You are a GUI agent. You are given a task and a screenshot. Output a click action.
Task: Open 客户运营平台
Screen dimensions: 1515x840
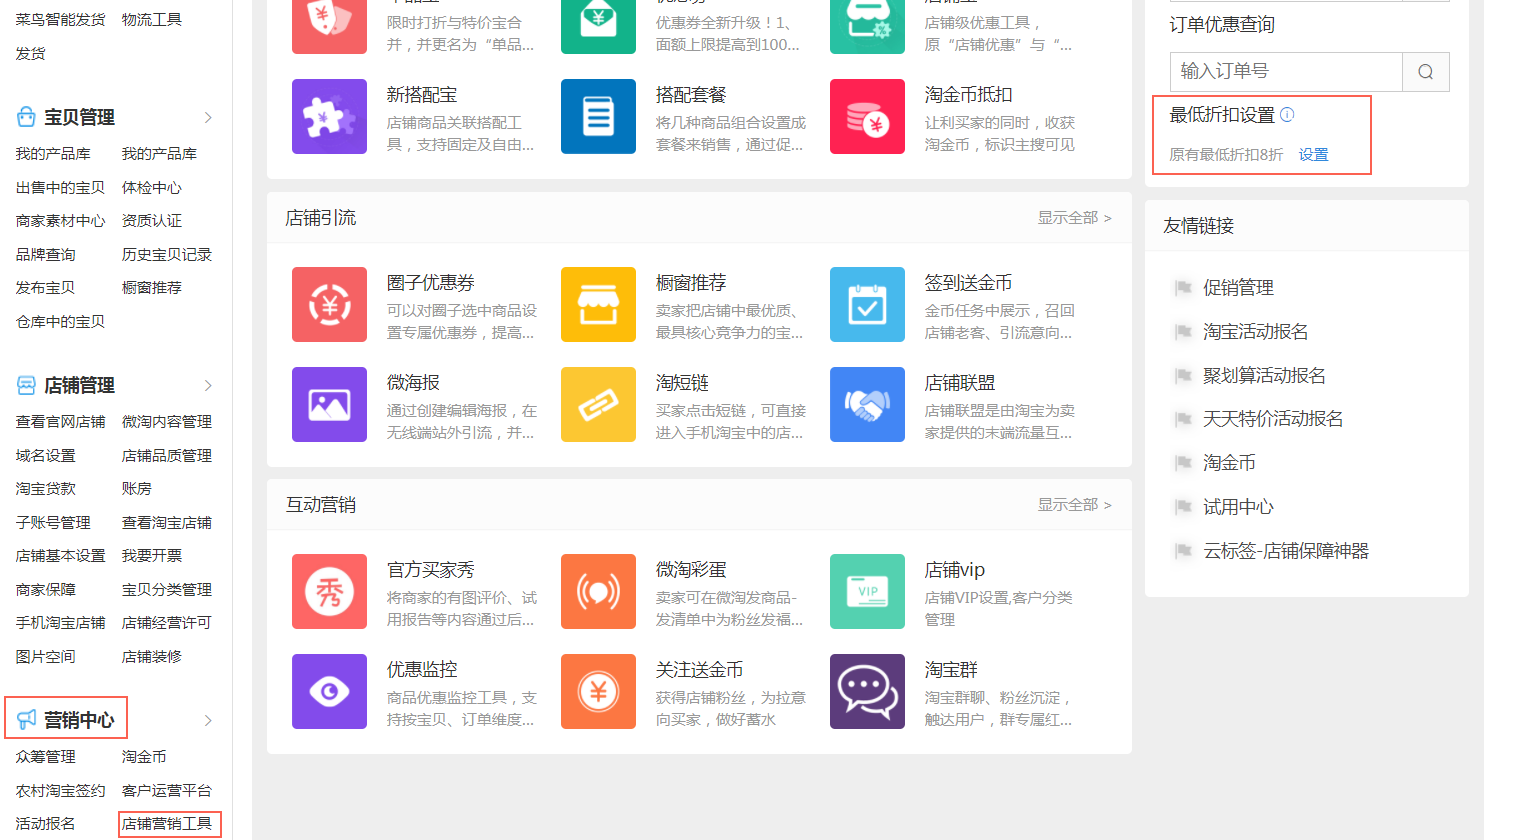(167, 791)
